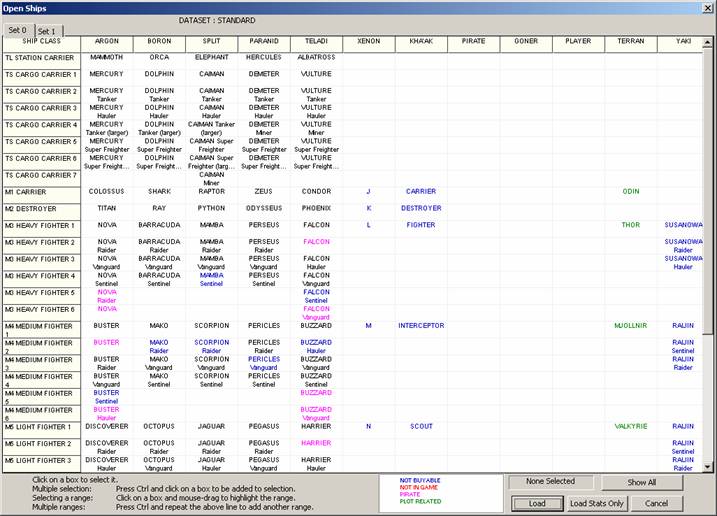Screen dimensions: 717x516
Task: Select the Terran ODIN cell
Action: pos(631,191)
